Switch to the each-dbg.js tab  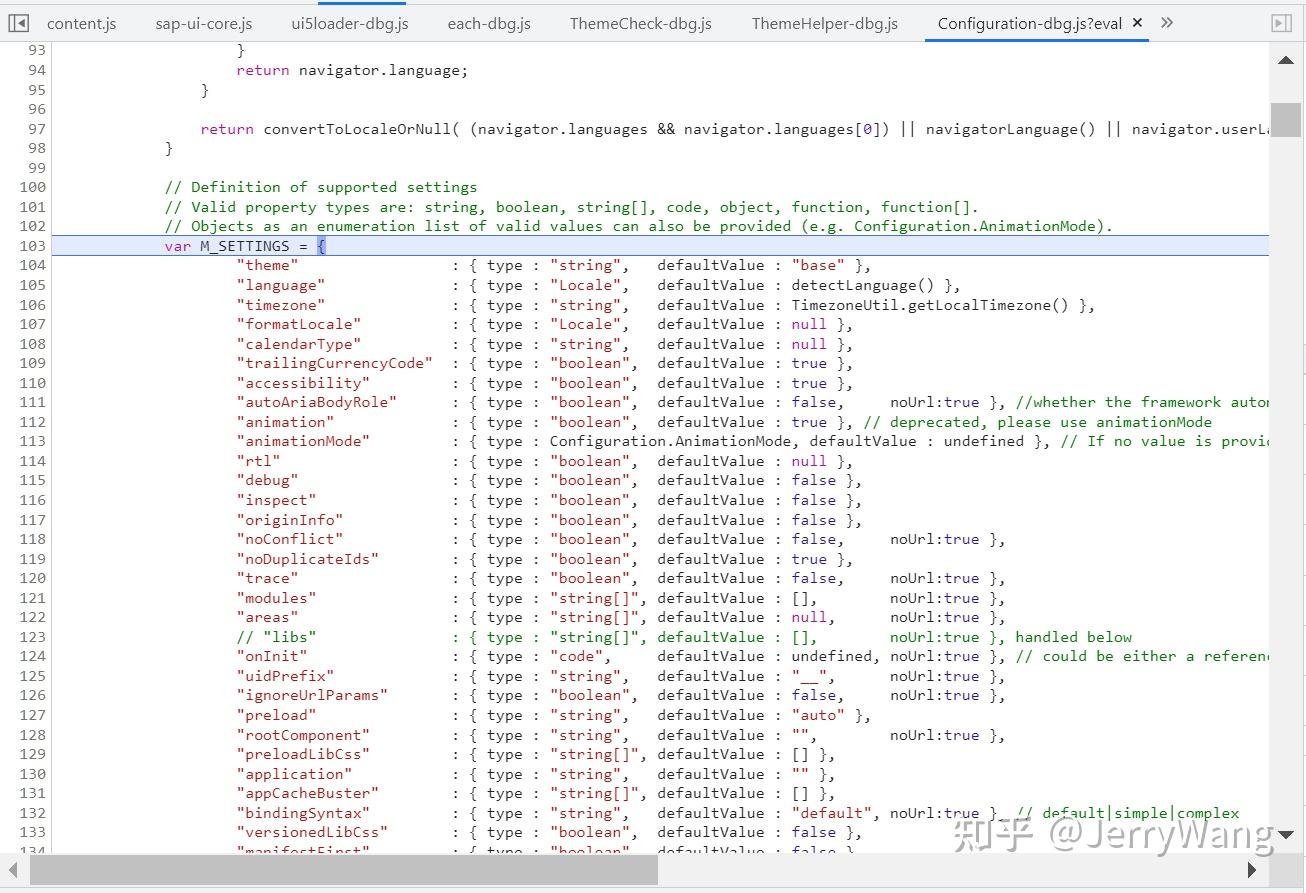(x=490, y=23)
